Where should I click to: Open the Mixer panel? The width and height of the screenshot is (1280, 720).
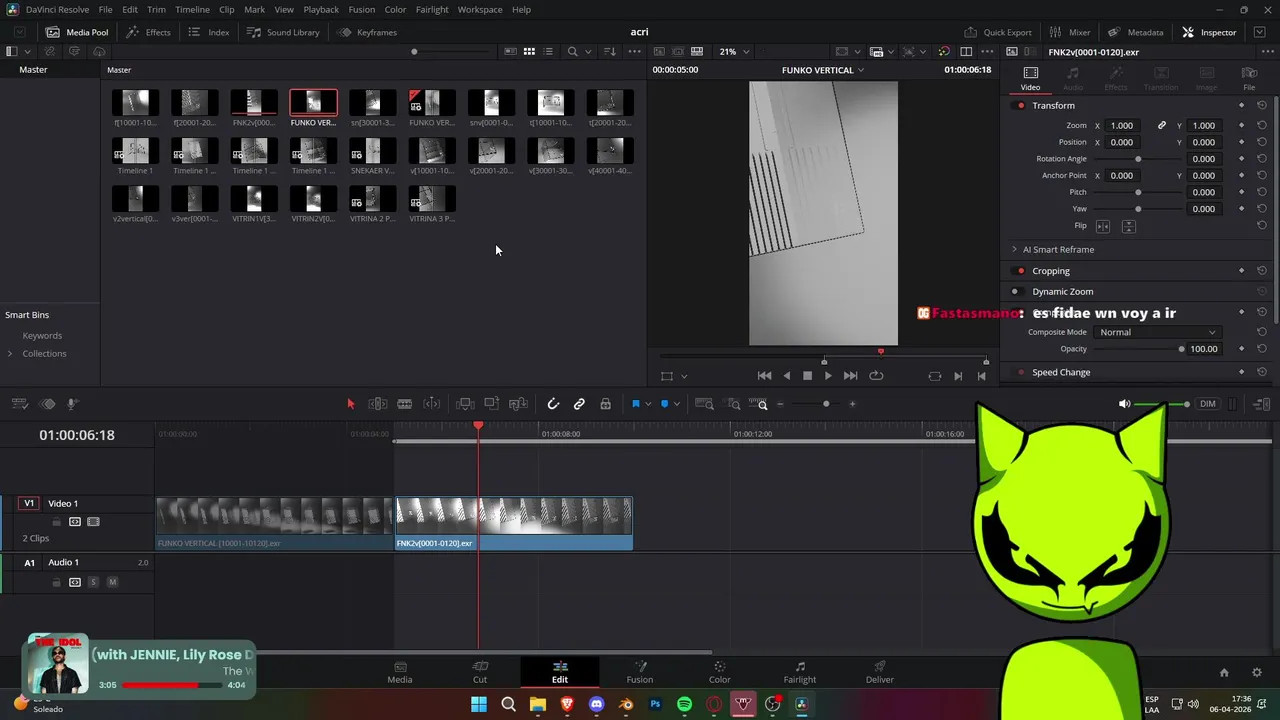[1070, 32]
